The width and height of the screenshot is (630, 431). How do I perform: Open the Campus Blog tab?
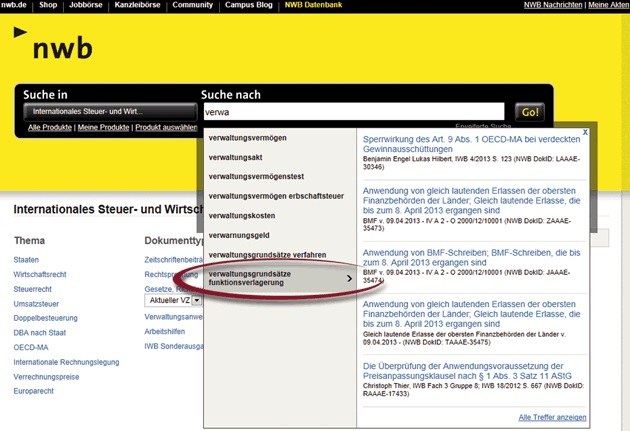click(x=248, y=6)
